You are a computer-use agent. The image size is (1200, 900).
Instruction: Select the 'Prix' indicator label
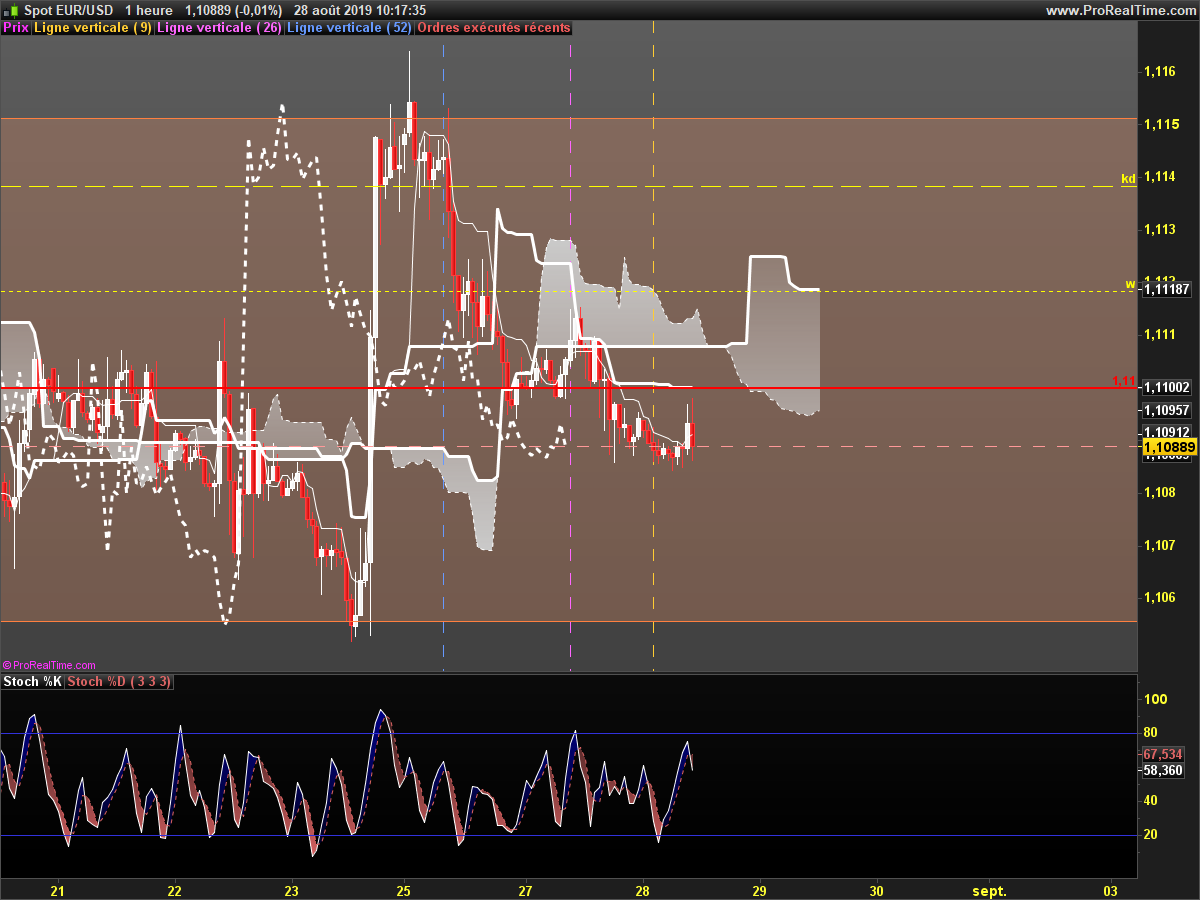coord(16,28)
